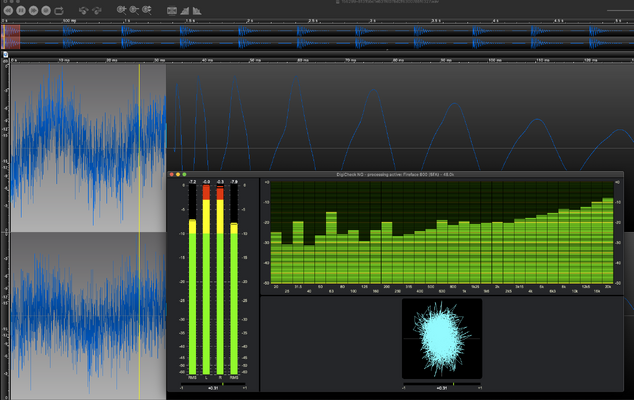Click the -7.9 readout above right RMS meter

tap(234, 182)
